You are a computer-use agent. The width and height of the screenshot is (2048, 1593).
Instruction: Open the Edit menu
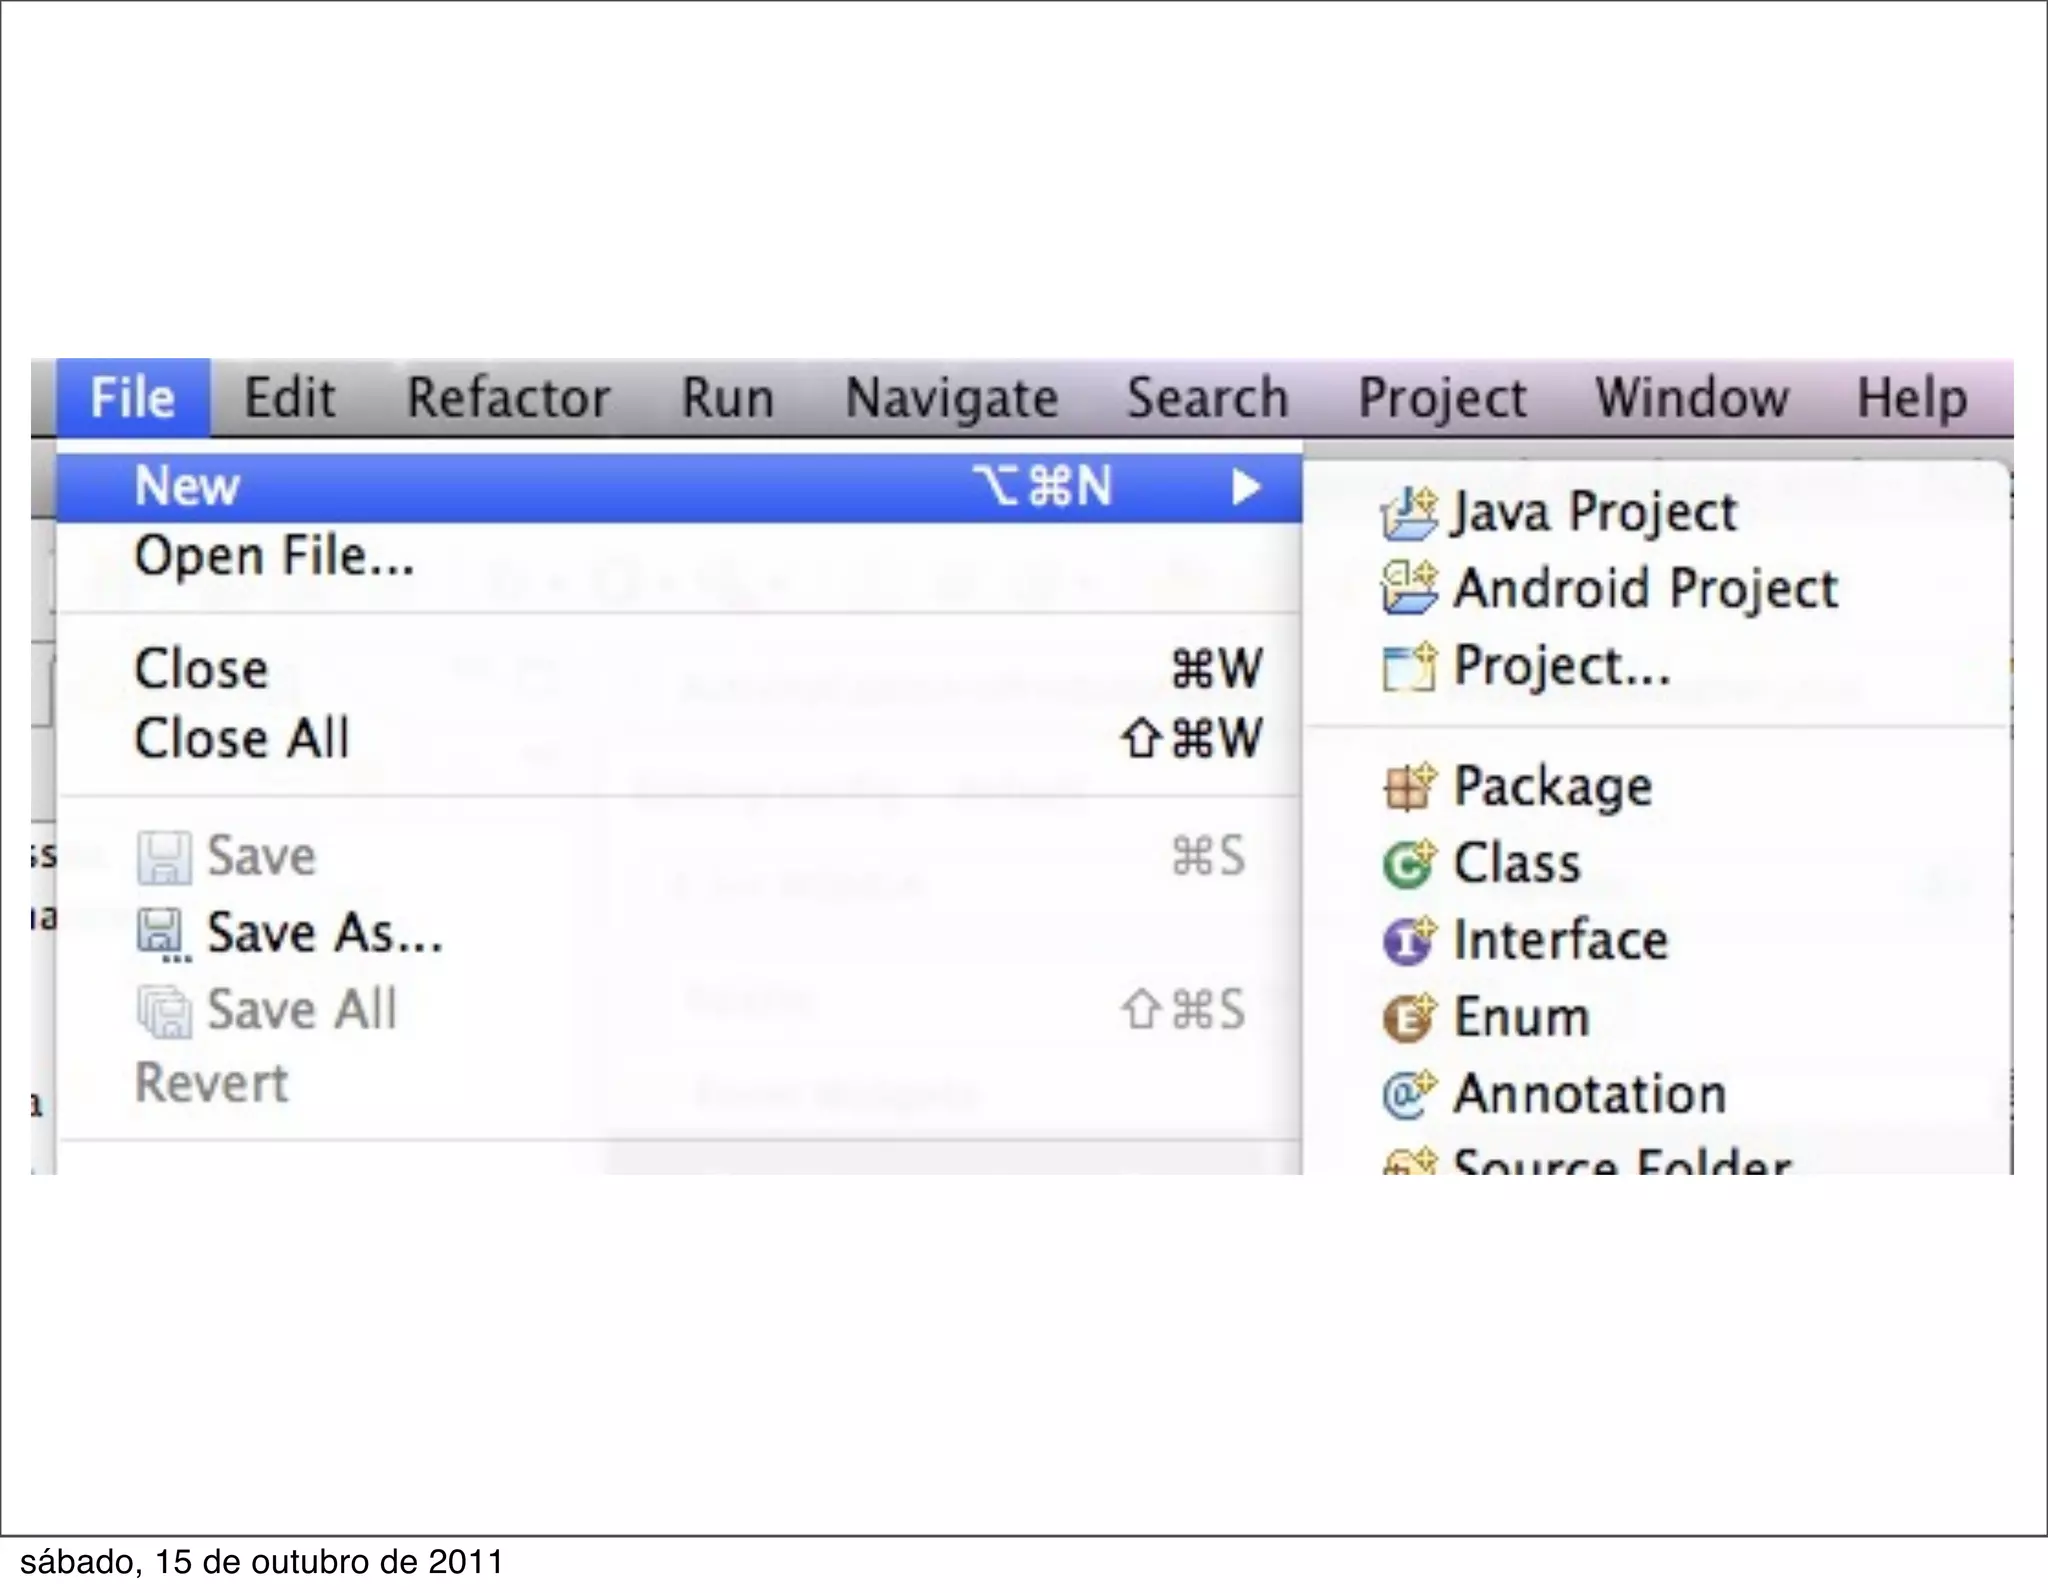(x=289, y=398)
